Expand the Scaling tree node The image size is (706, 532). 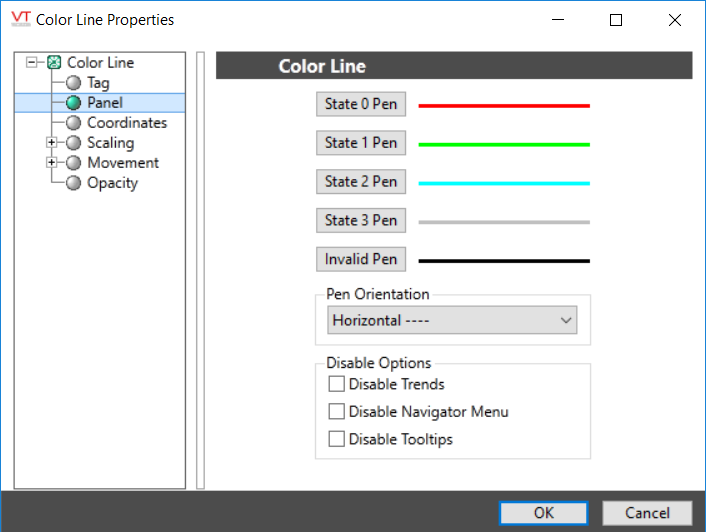click(52, 143)
